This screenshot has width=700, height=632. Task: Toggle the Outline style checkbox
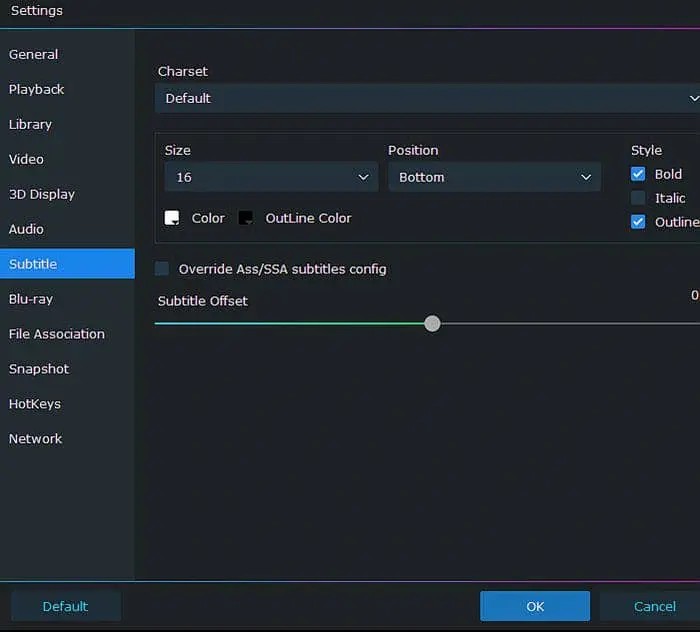tap(638, 222)
